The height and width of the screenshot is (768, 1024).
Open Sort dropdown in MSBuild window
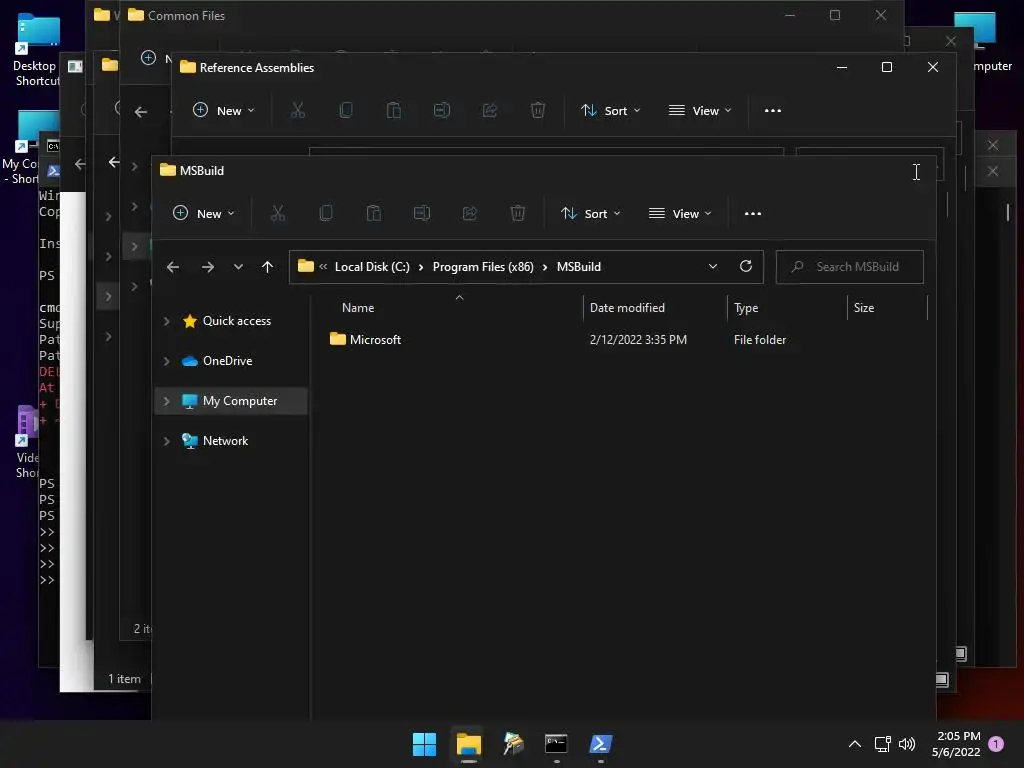[x=591, y=214]
